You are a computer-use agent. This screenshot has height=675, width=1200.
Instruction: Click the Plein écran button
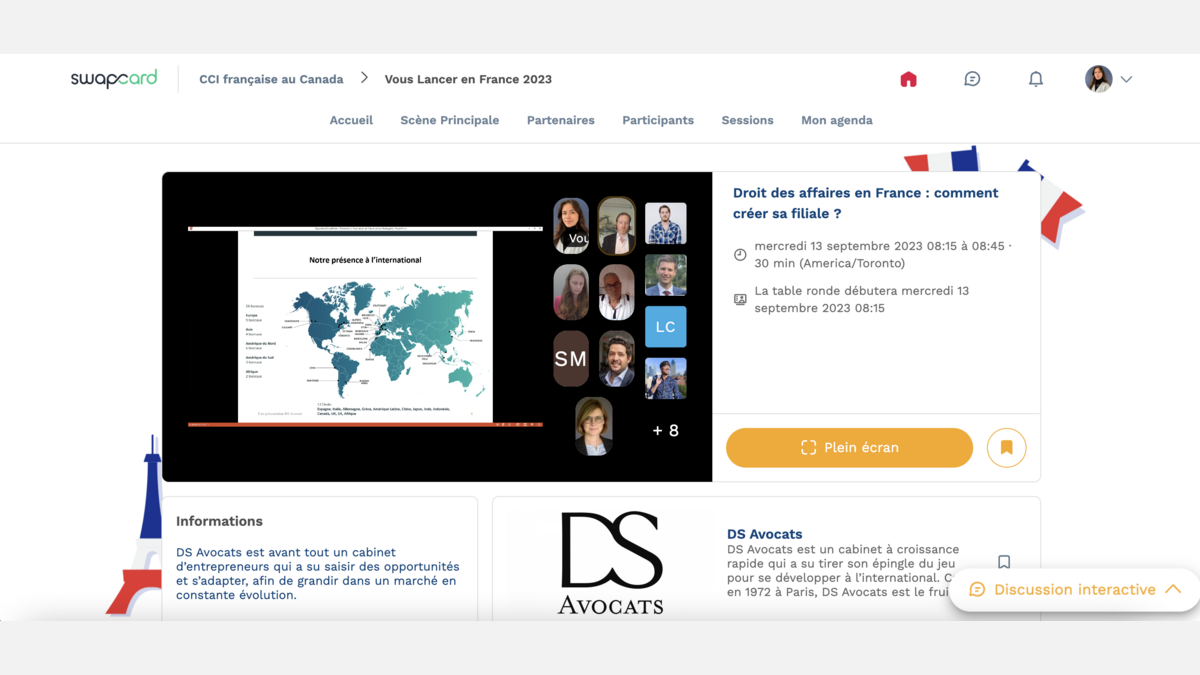[x=849, y=448]
